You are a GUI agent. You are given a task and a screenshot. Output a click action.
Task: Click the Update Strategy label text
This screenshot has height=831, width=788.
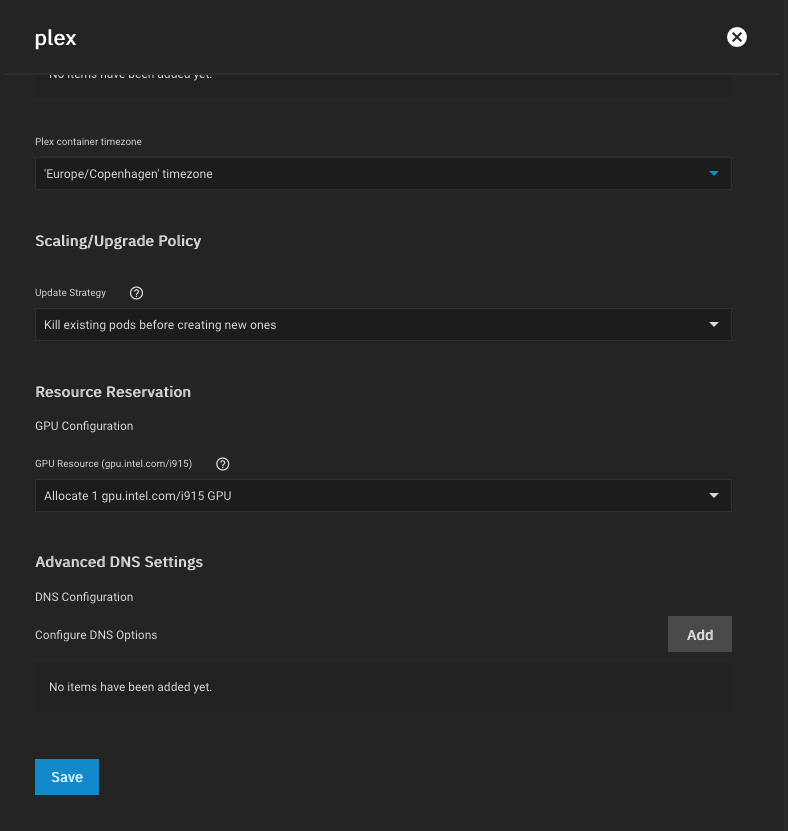coord(70,293)
